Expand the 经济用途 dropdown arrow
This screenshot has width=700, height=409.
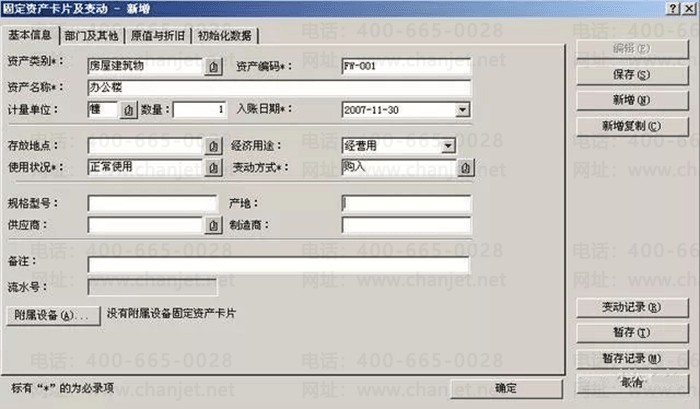click(448, 146)
